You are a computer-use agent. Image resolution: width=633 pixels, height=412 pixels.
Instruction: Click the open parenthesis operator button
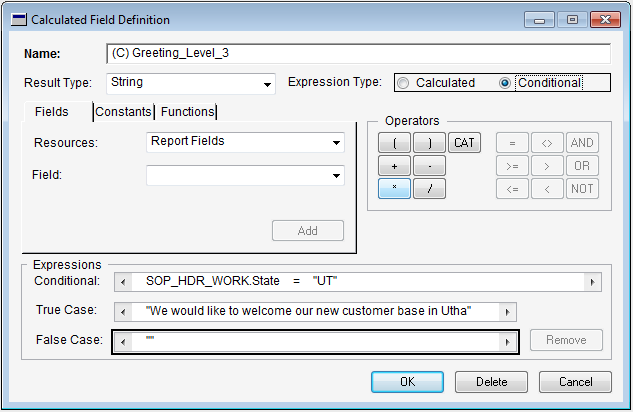point(394,143)
